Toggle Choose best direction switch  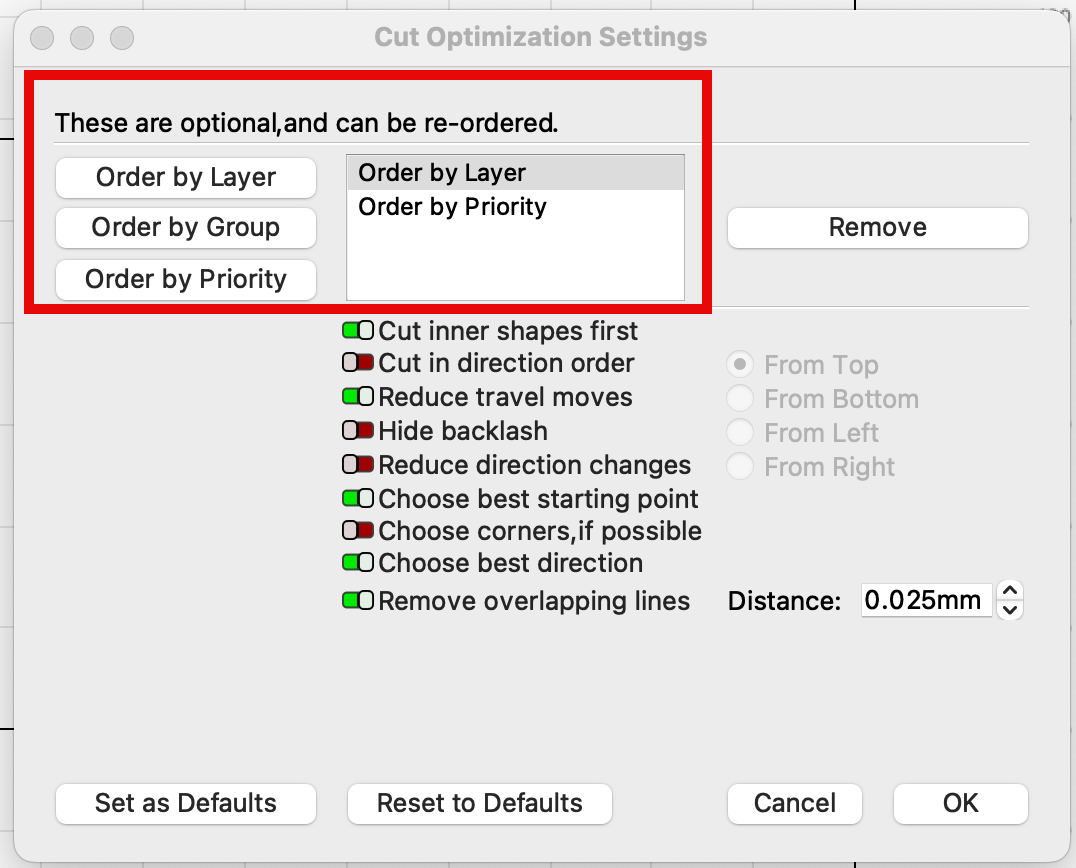click(x=358, y=563)
